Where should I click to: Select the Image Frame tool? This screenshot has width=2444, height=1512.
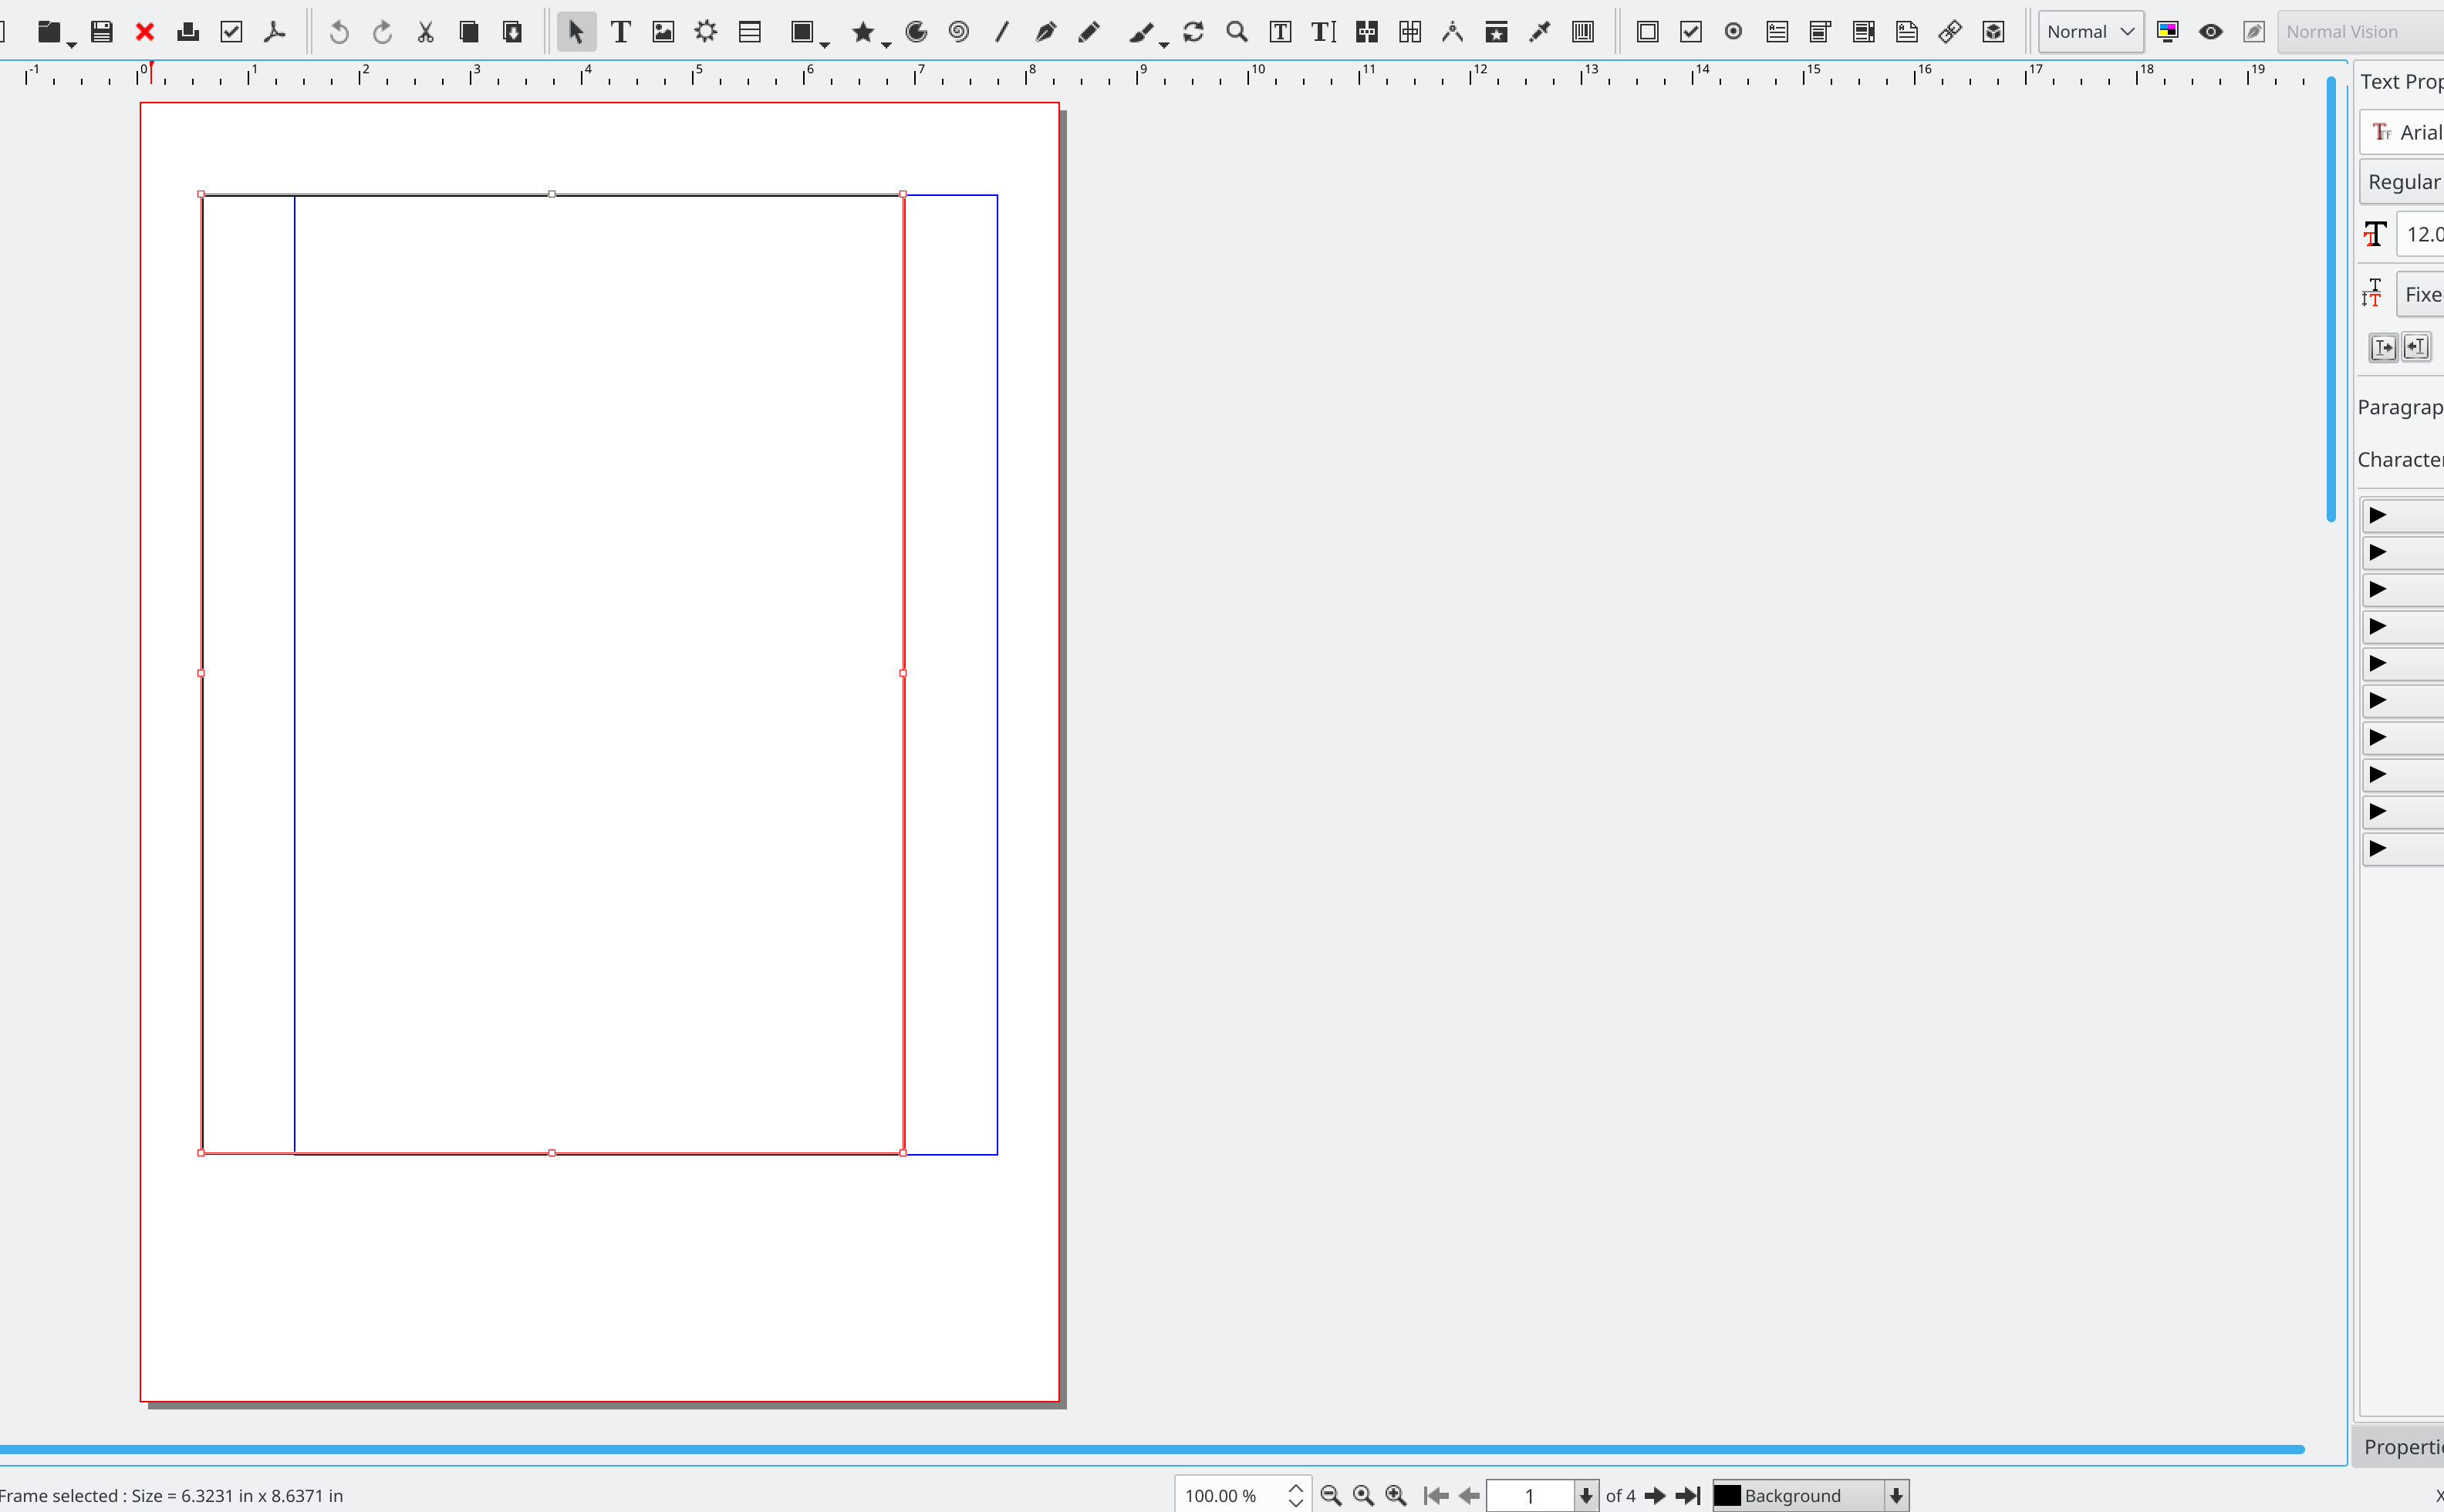663,32
